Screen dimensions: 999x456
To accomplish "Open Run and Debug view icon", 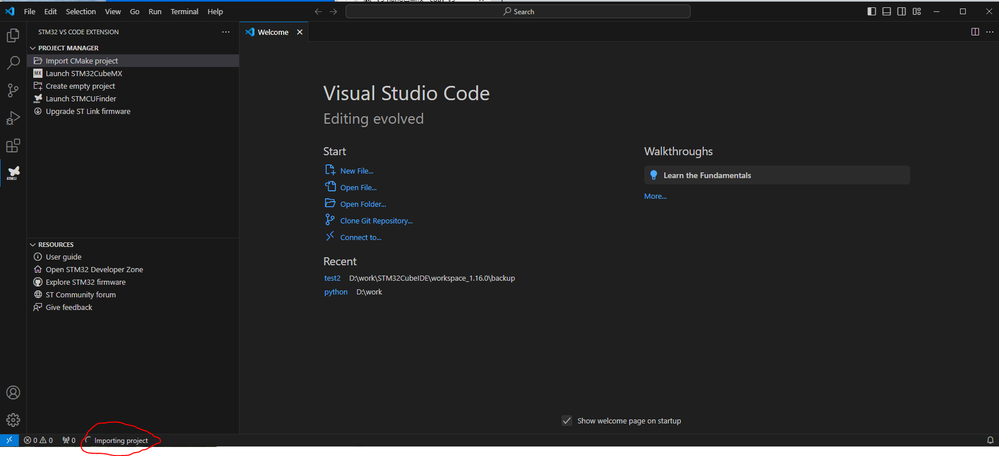I will coord(13,118).
